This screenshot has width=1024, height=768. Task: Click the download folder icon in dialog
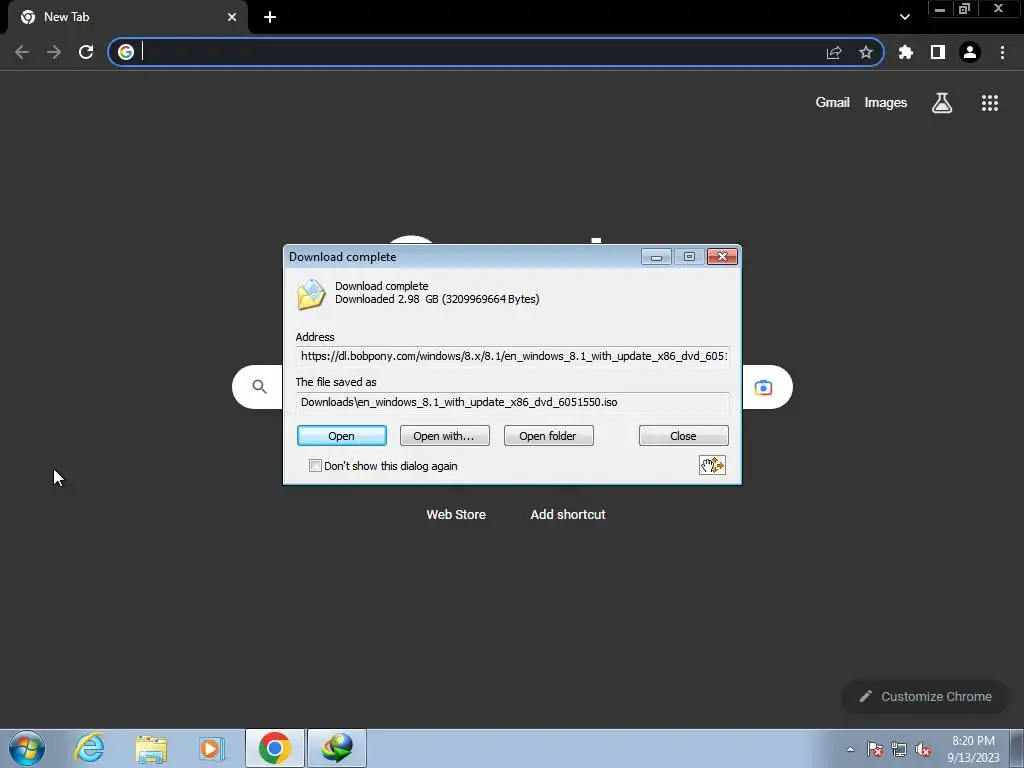312,295
